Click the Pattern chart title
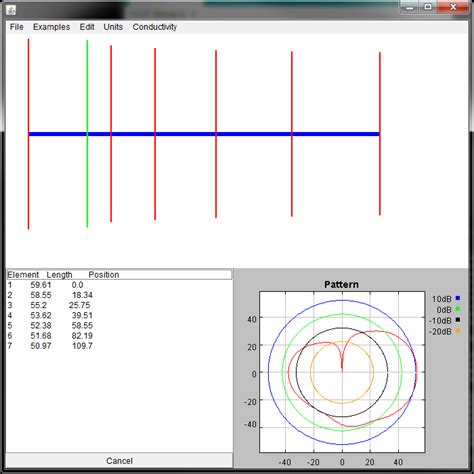Image resolution: width=474 pixels, height=474 pixels. pyautogui.click(x=341, y=284)
